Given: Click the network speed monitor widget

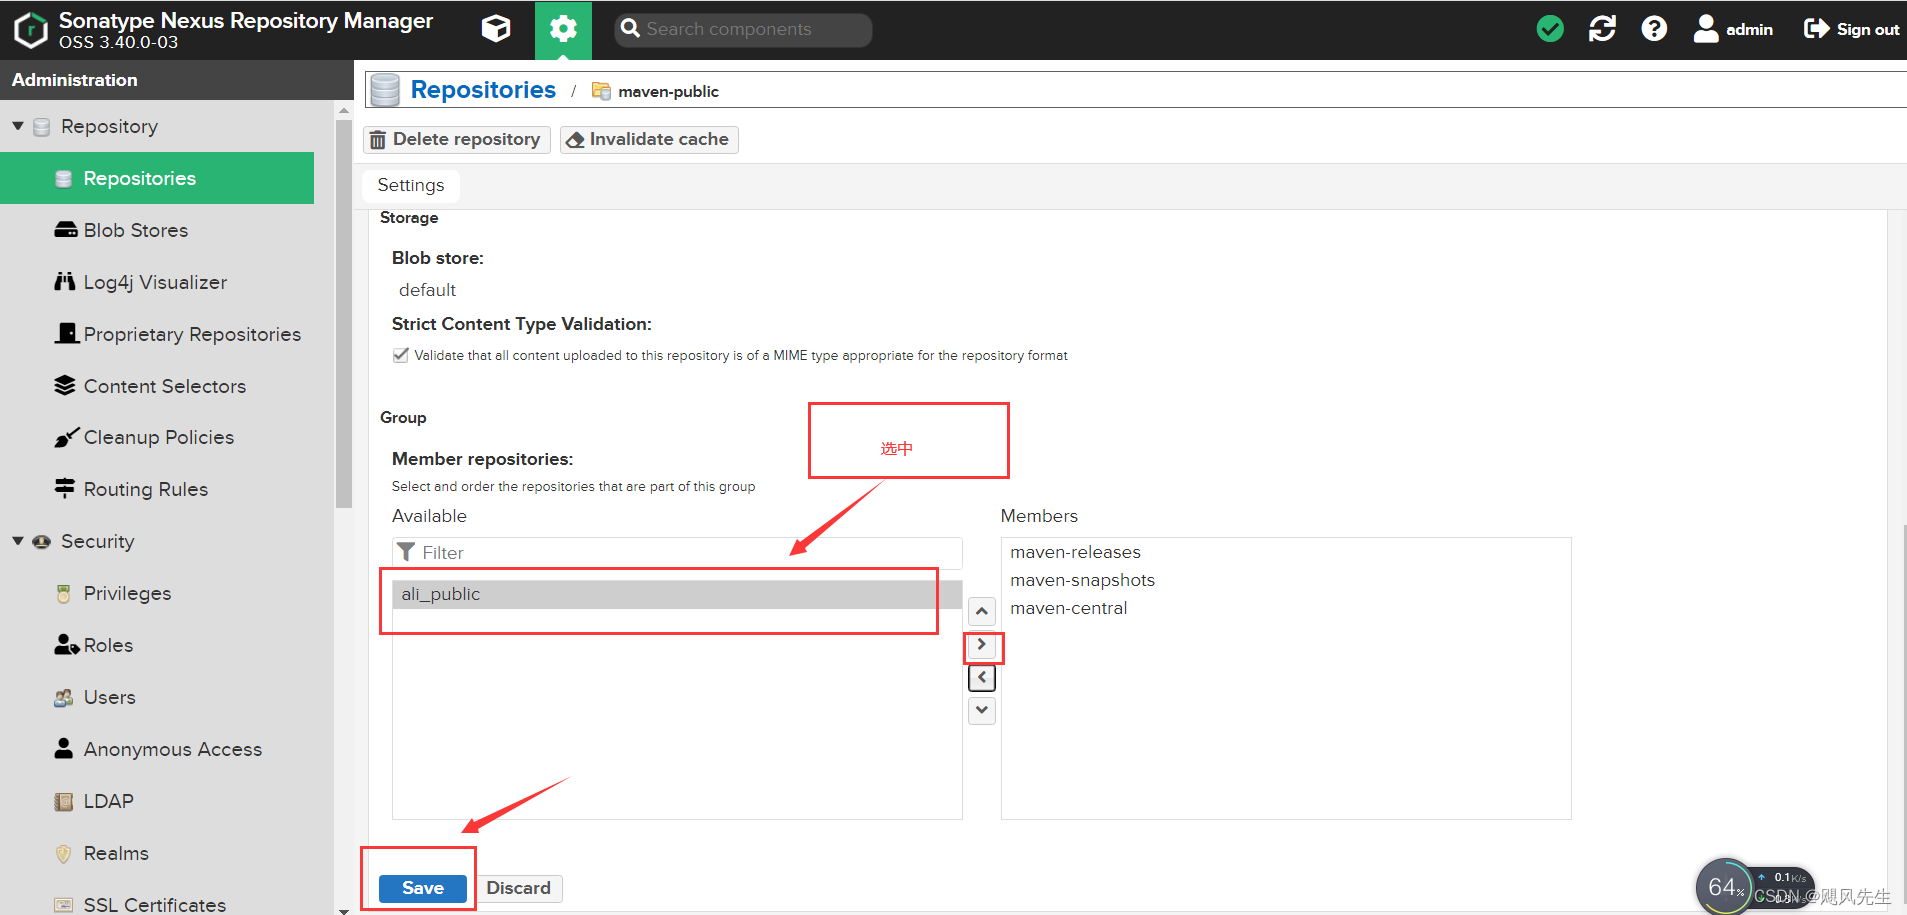Looking at the screenshot, I should [x=1755, y=887].
